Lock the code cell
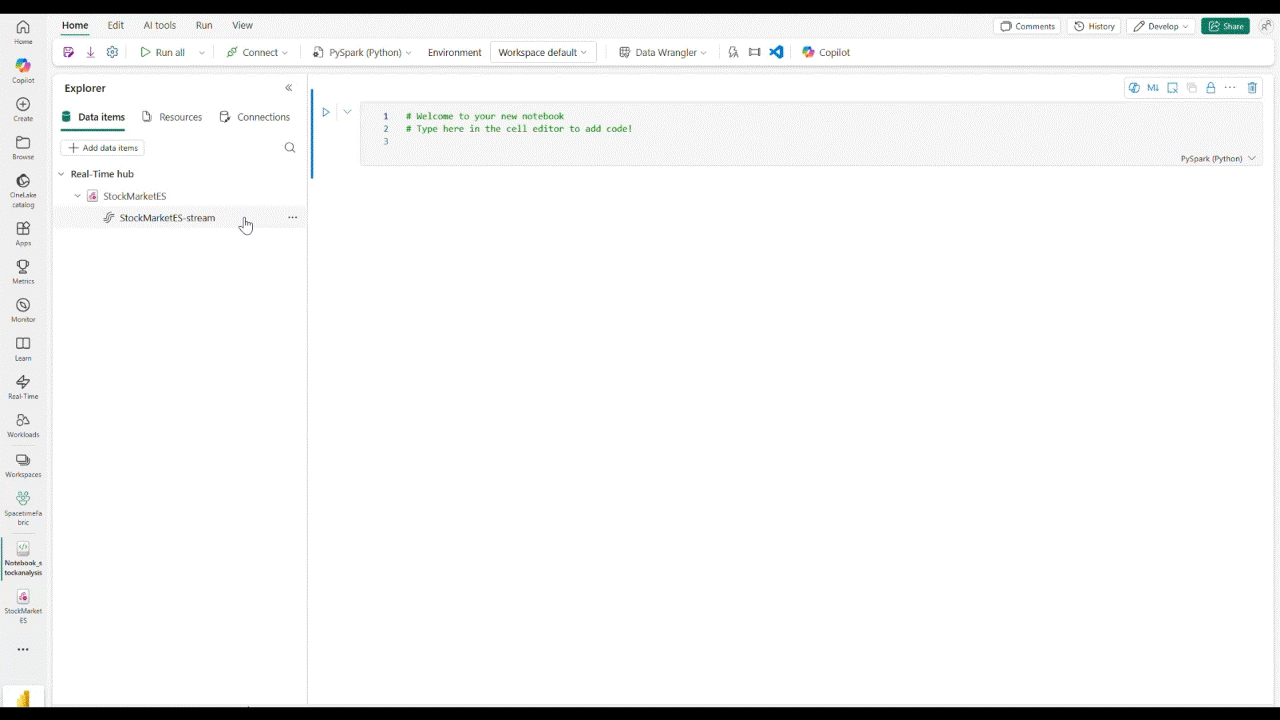 [1210, 88]
